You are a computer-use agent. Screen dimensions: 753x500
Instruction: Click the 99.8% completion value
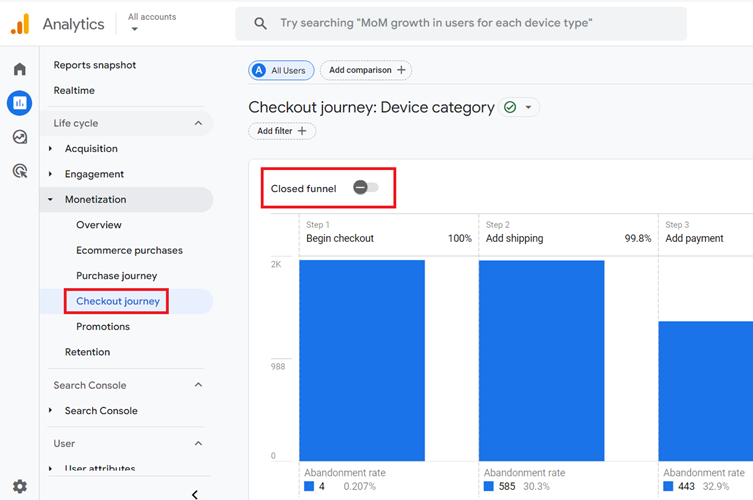[x=638, y=238]
